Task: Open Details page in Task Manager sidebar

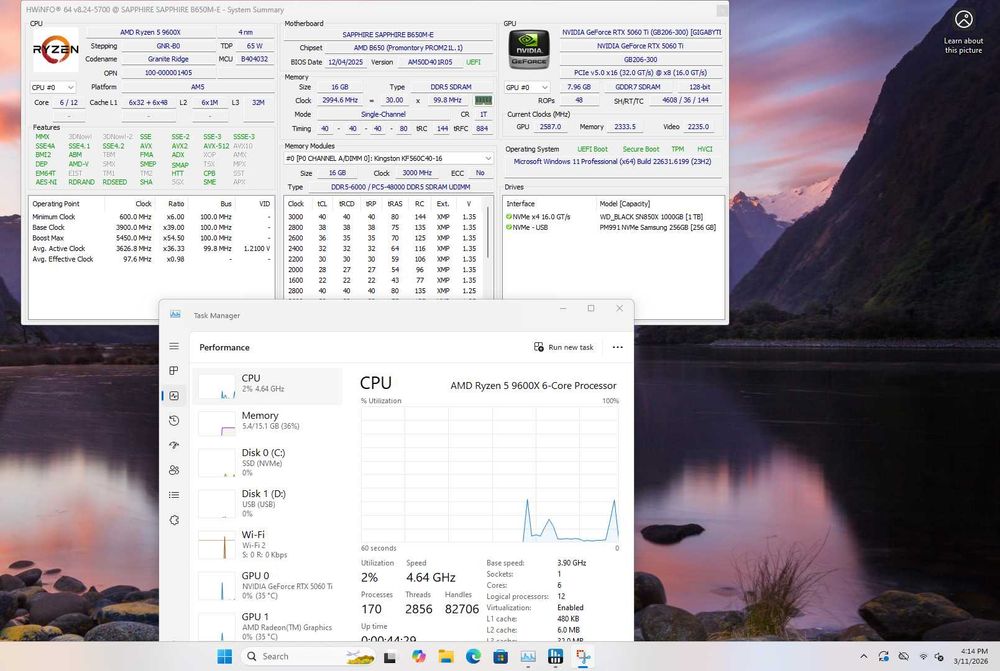Action: [x=174, y=495]
